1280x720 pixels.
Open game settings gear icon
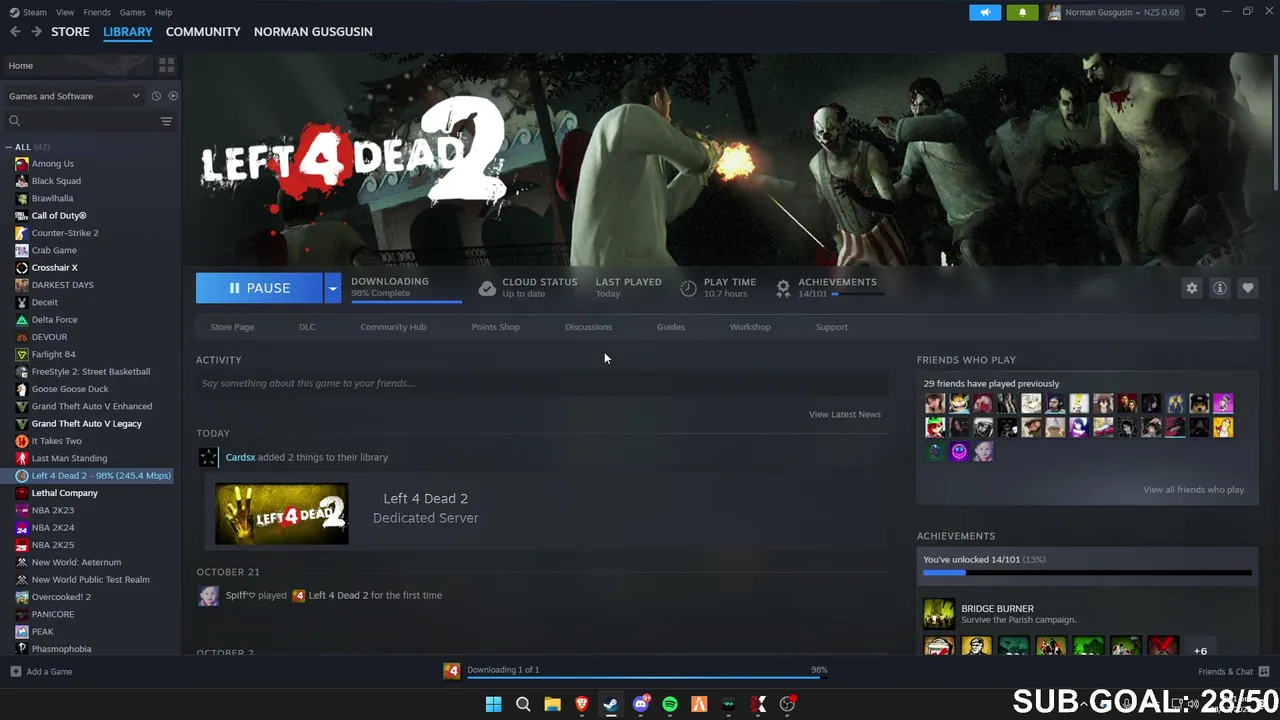(1191, 288)
